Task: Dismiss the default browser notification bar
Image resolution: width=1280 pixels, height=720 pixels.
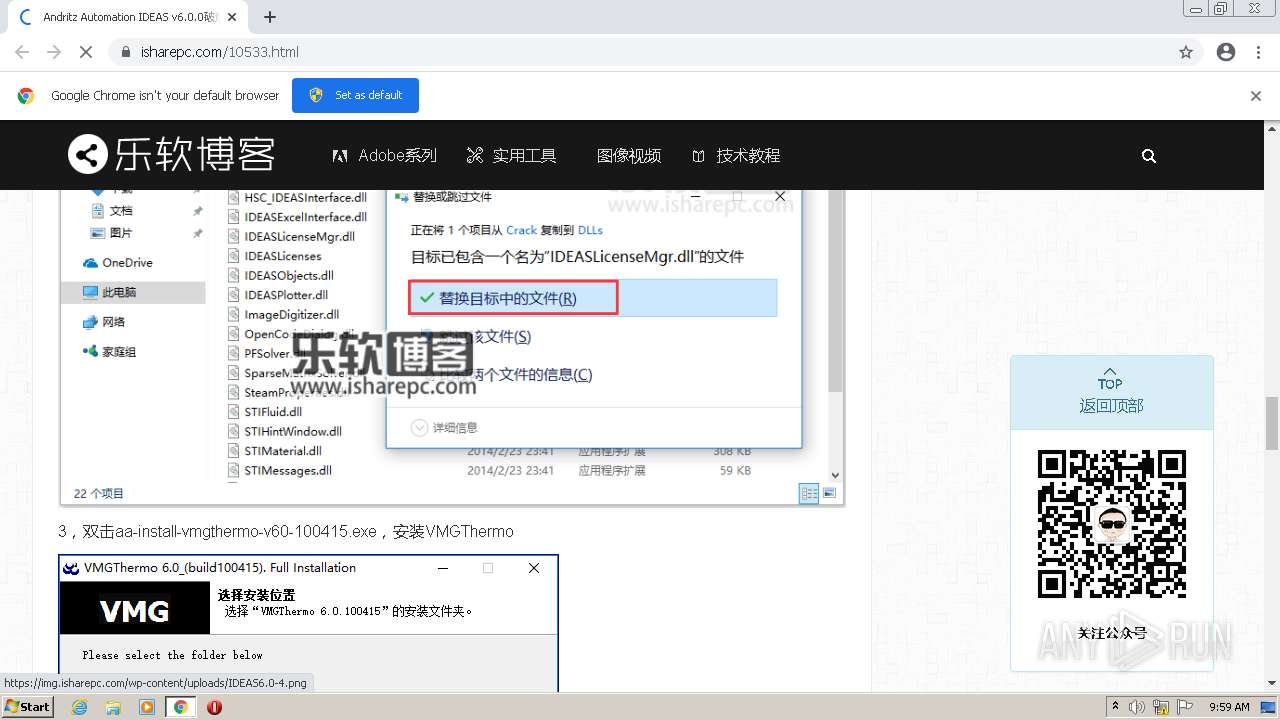Action: [1256, 96]
